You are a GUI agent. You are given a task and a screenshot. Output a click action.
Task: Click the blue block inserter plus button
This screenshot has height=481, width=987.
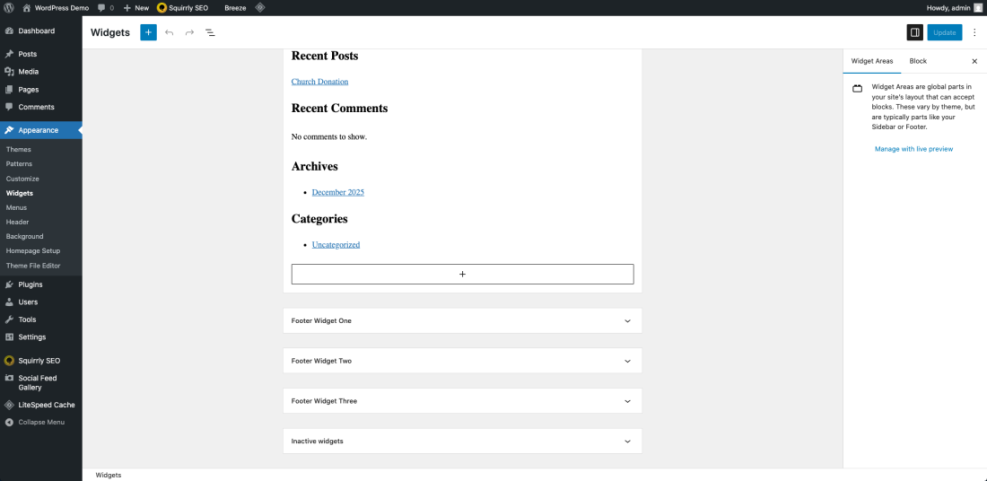coord(148,33)
